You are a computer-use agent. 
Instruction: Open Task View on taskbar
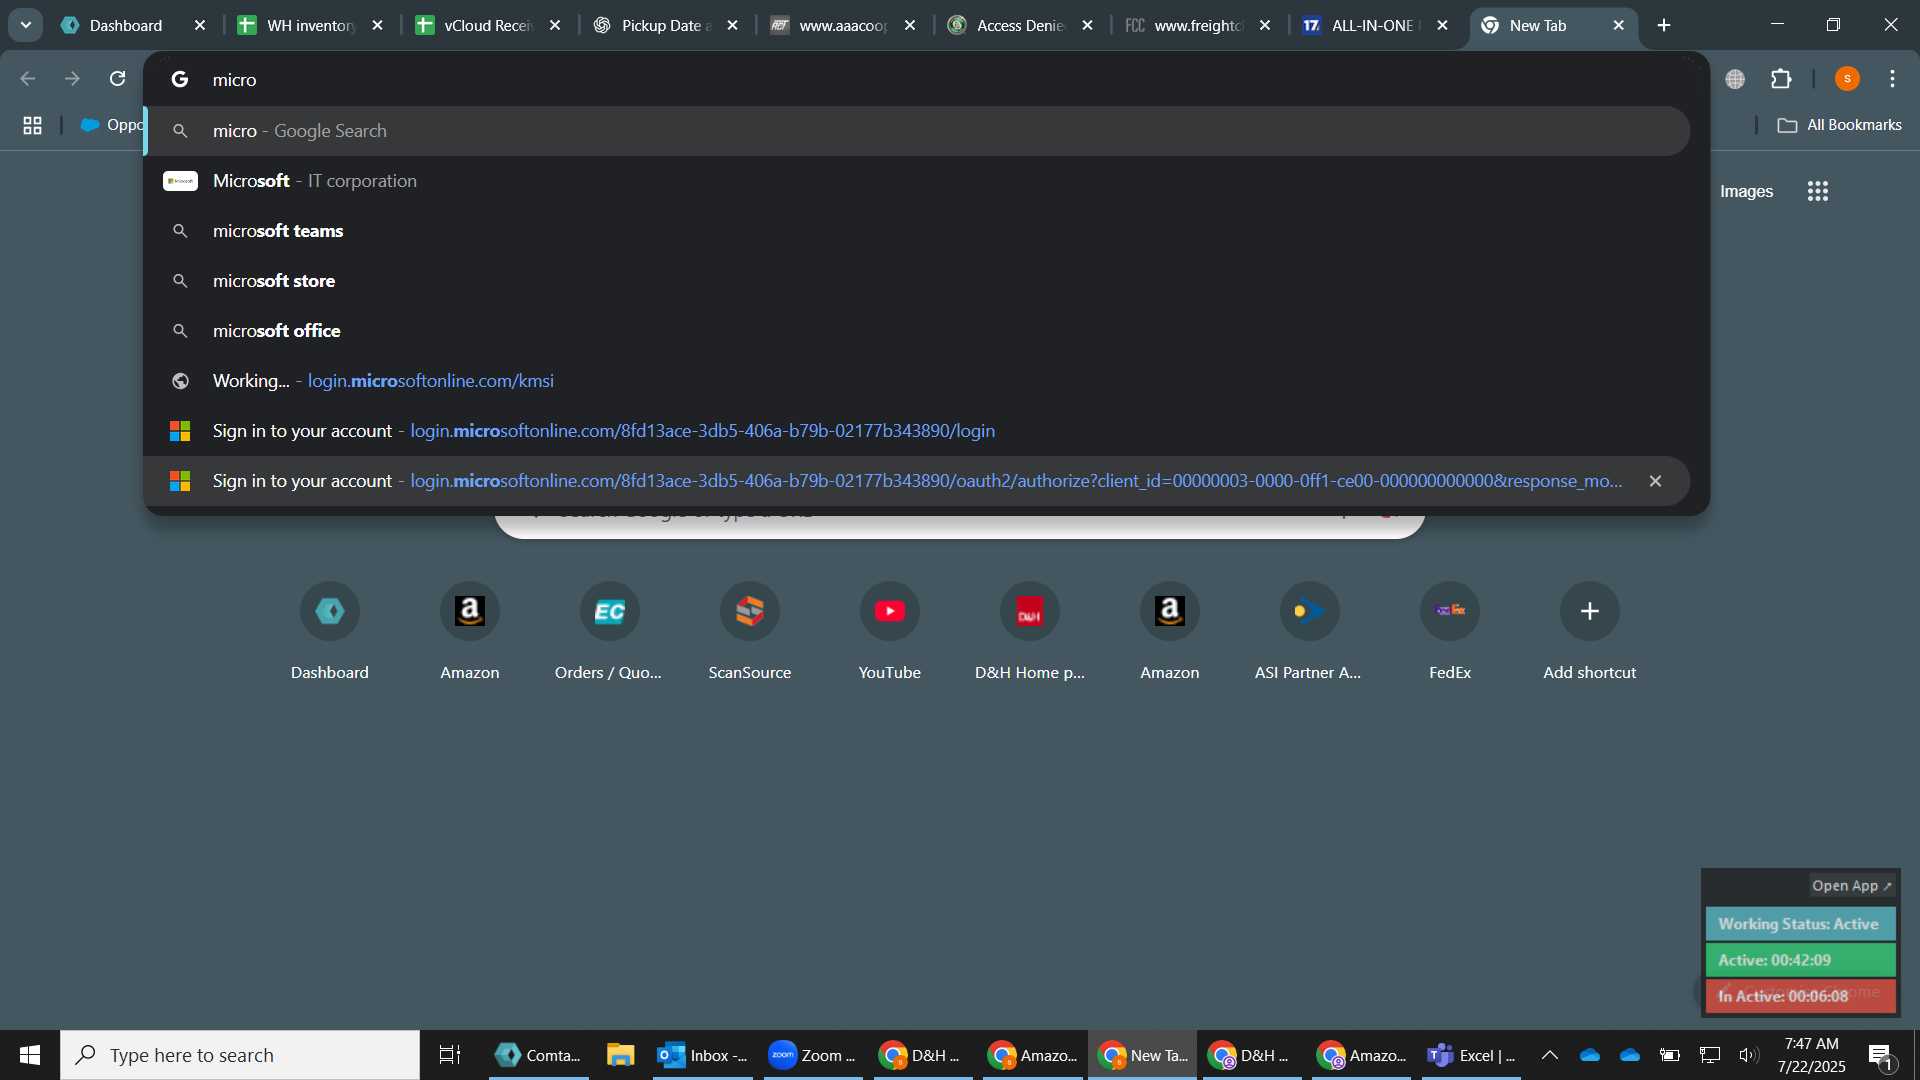(450, 1055)
